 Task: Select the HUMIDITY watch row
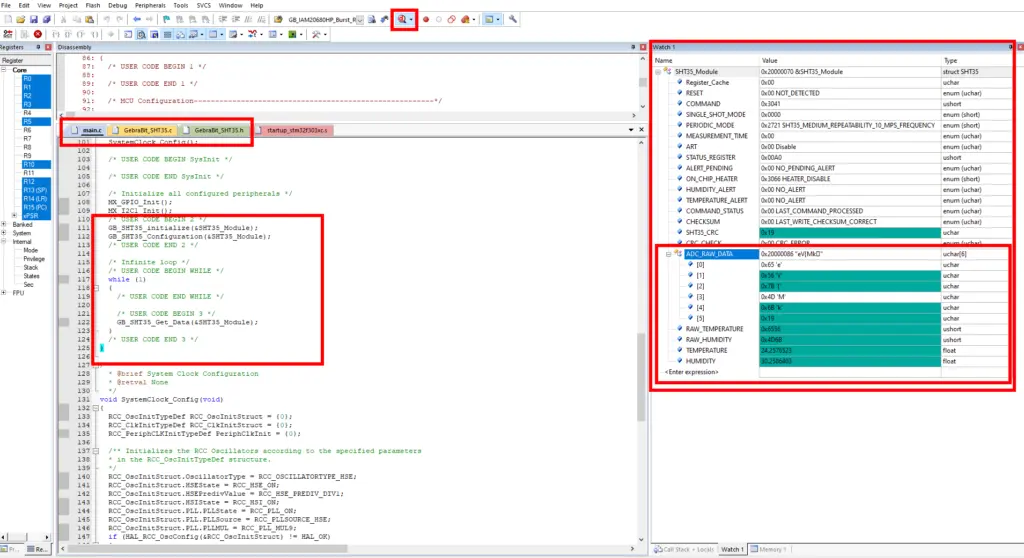tap(832, 361)
